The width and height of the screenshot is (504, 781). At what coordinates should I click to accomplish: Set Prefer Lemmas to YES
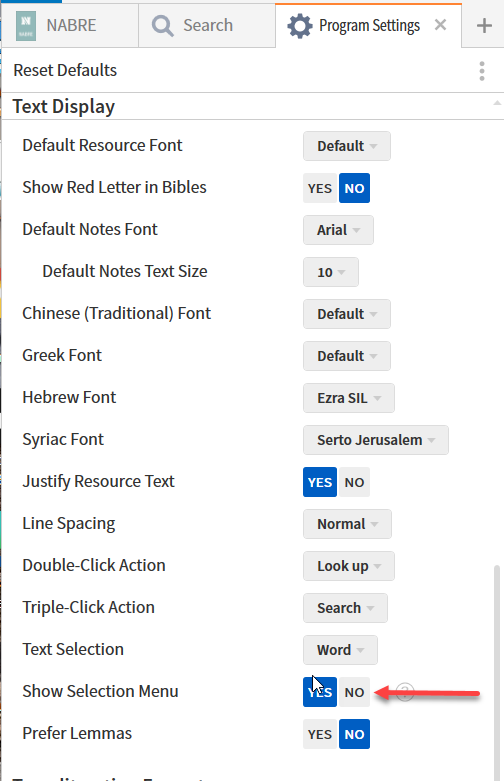[320, 734]
